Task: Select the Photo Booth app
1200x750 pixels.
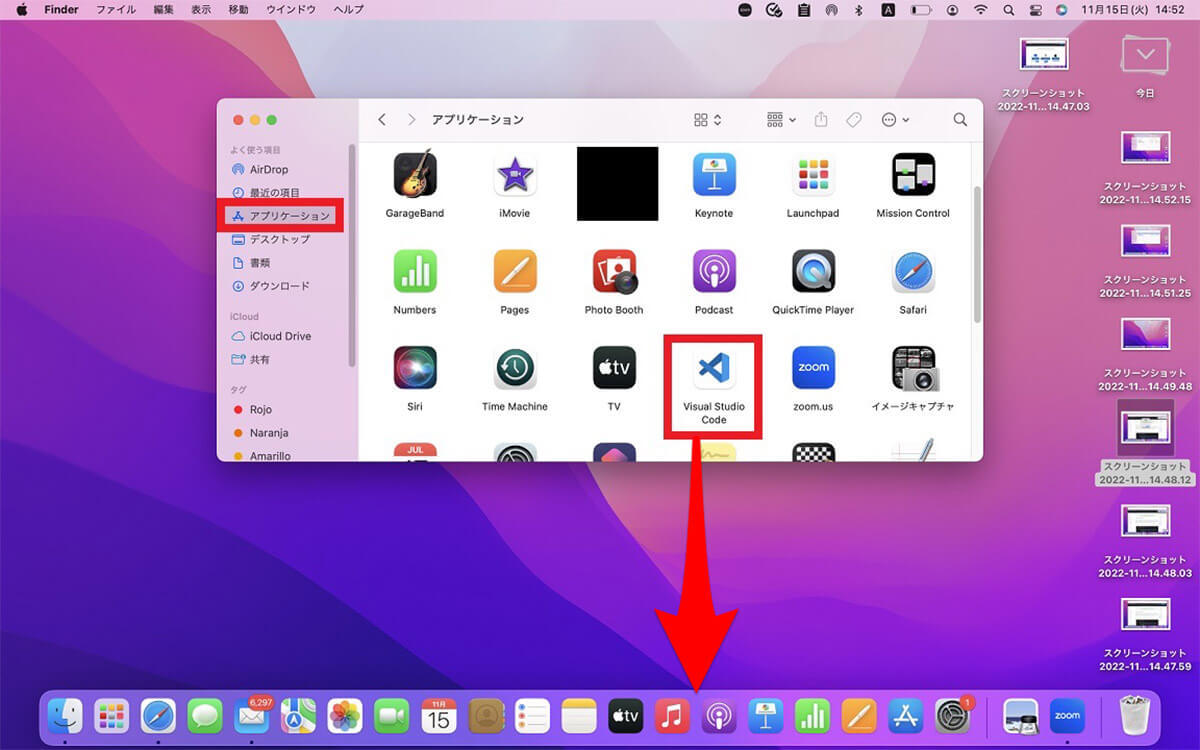Action: point(614,271)
